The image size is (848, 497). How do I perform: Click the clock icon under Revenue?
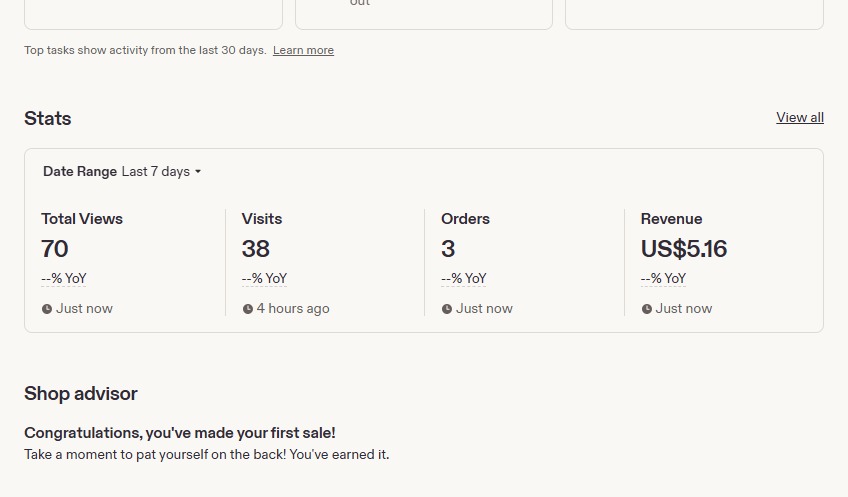click(646, 309)
